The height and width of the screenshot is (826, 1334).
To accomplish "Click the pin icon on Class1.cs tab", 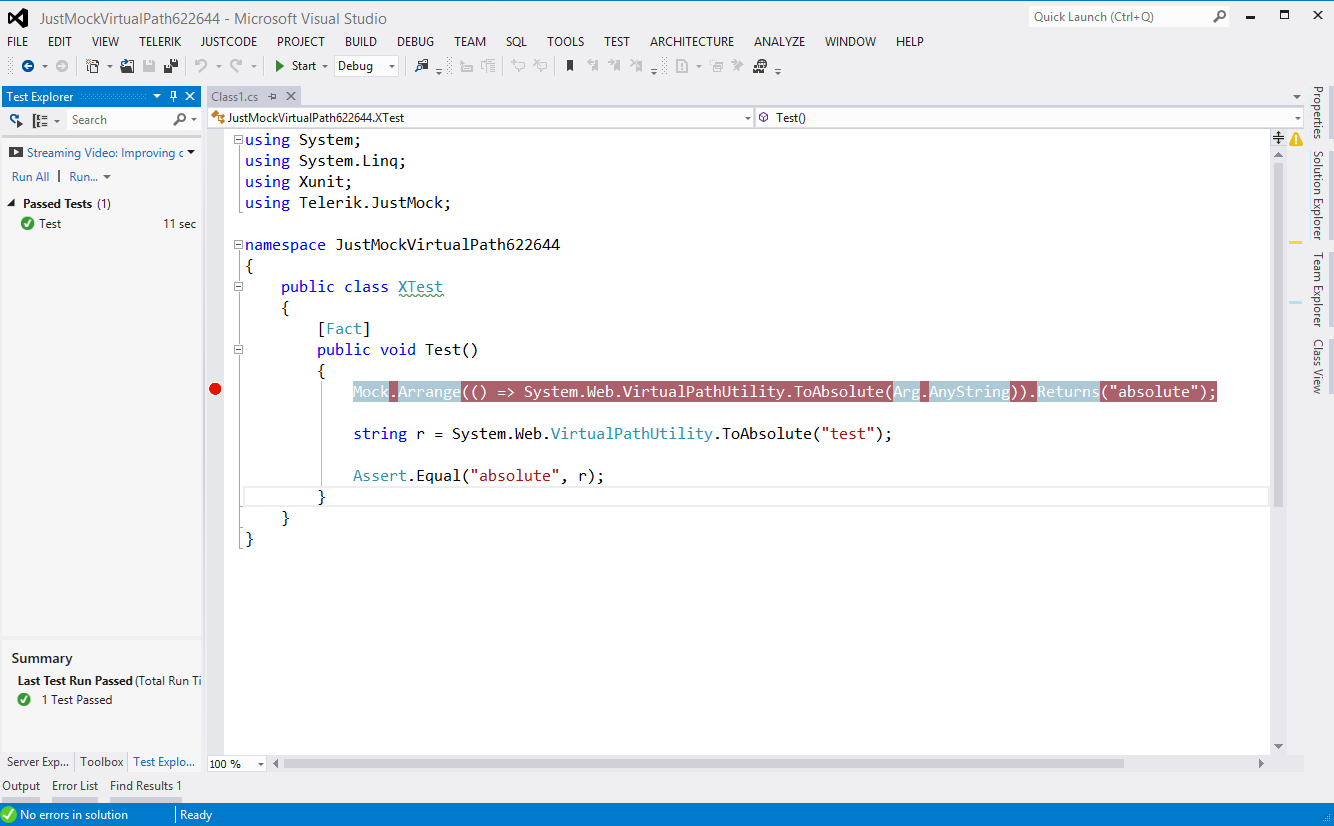I will [272, 96].
